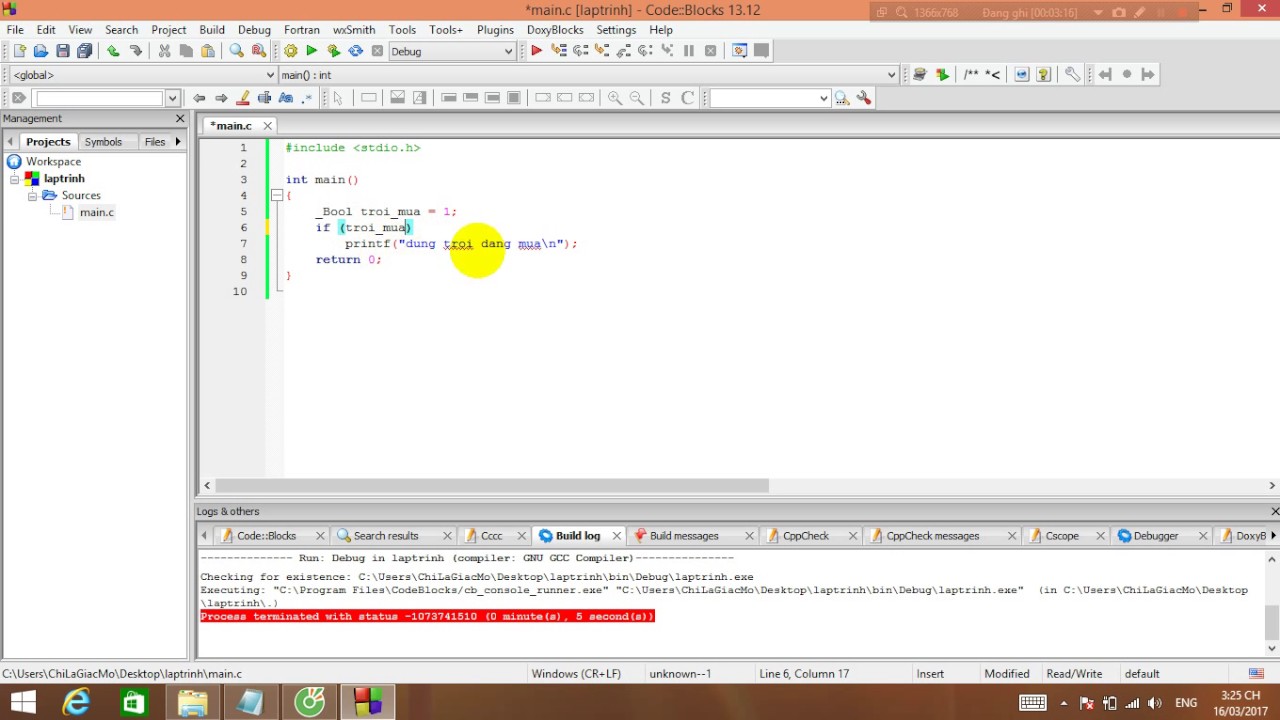The image size is (1280, 720).
Task: Switch to the Symbols tab
Action: point(103,142)
